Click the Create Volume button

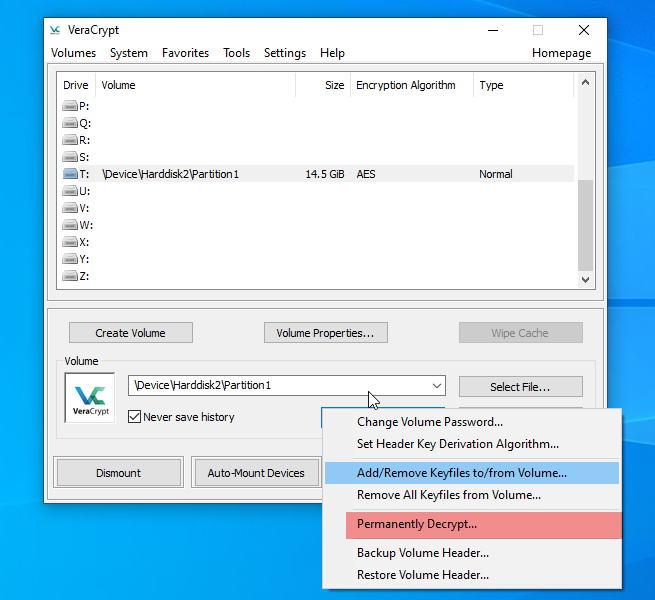[x=131, y=333]
